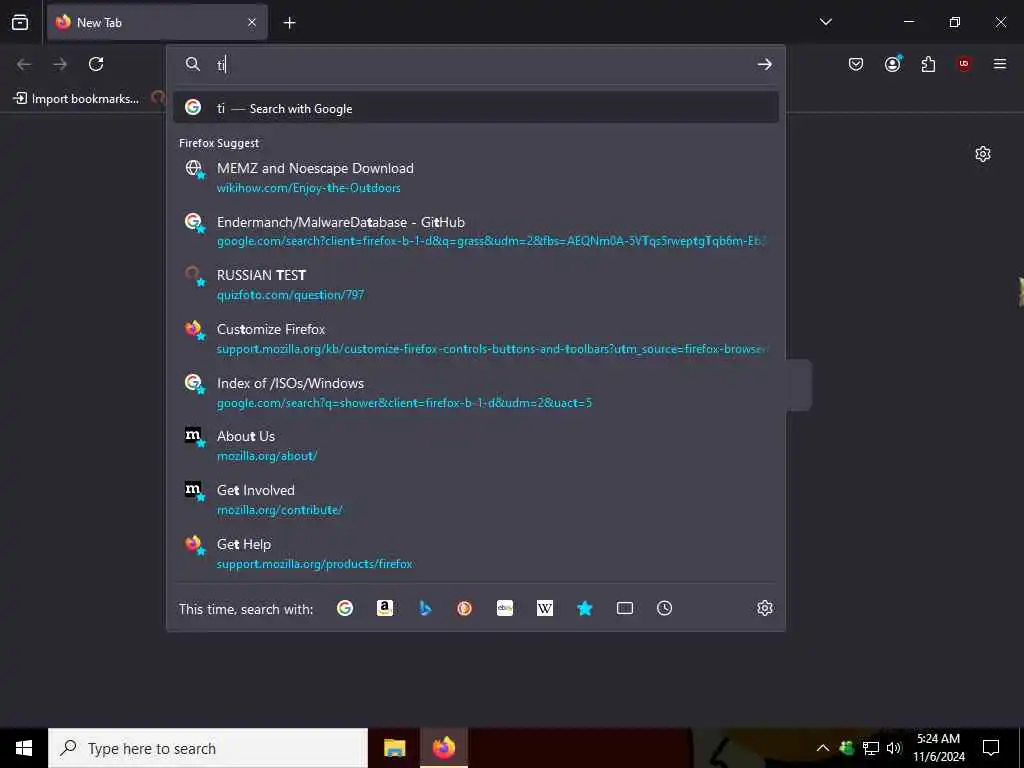The image size is (1024, 768).
Task: Select 'ti — Search with Google' suggestion
Action: coord(475,108)
